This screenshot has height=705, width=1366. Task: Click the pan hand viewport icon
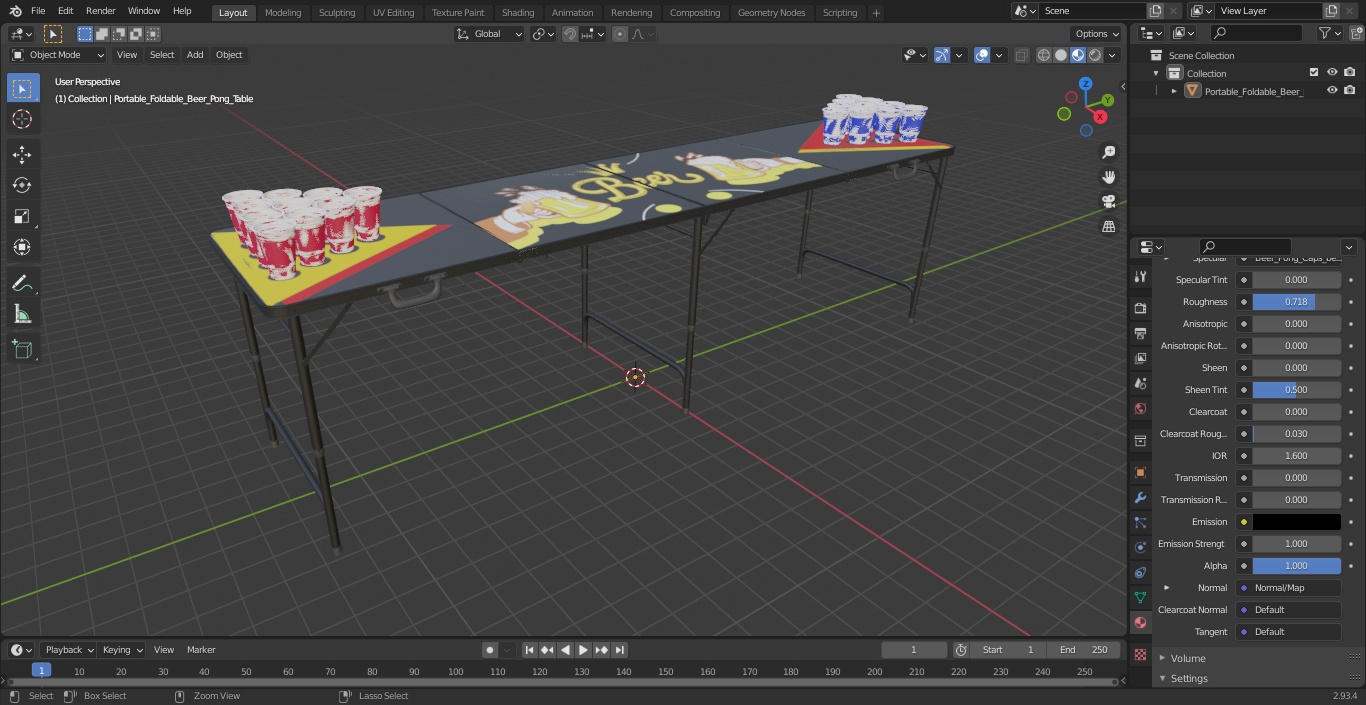[x=1109, y=177]
